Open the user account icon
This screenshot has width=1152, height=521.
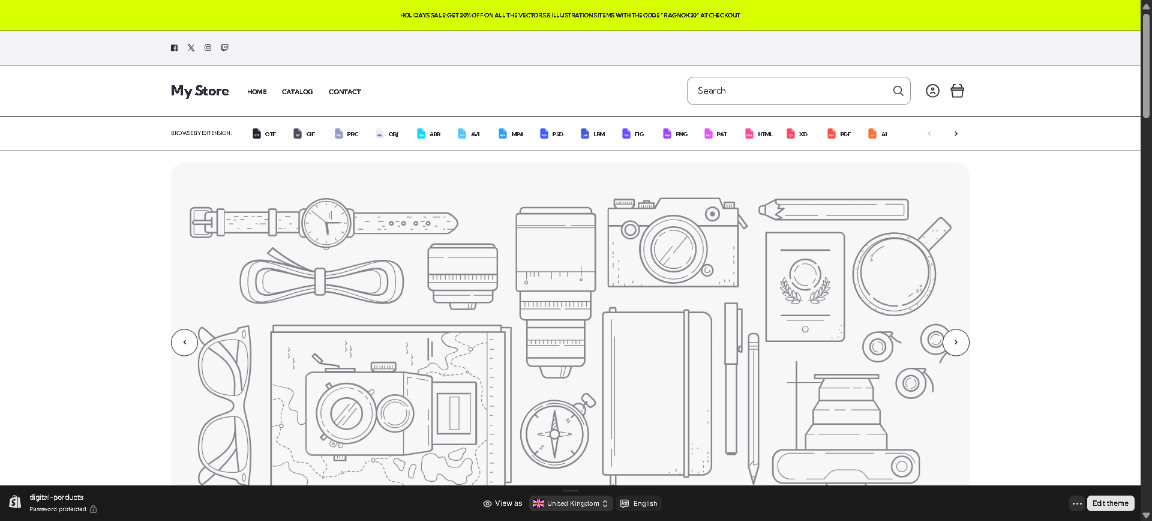tap(932, 91)
